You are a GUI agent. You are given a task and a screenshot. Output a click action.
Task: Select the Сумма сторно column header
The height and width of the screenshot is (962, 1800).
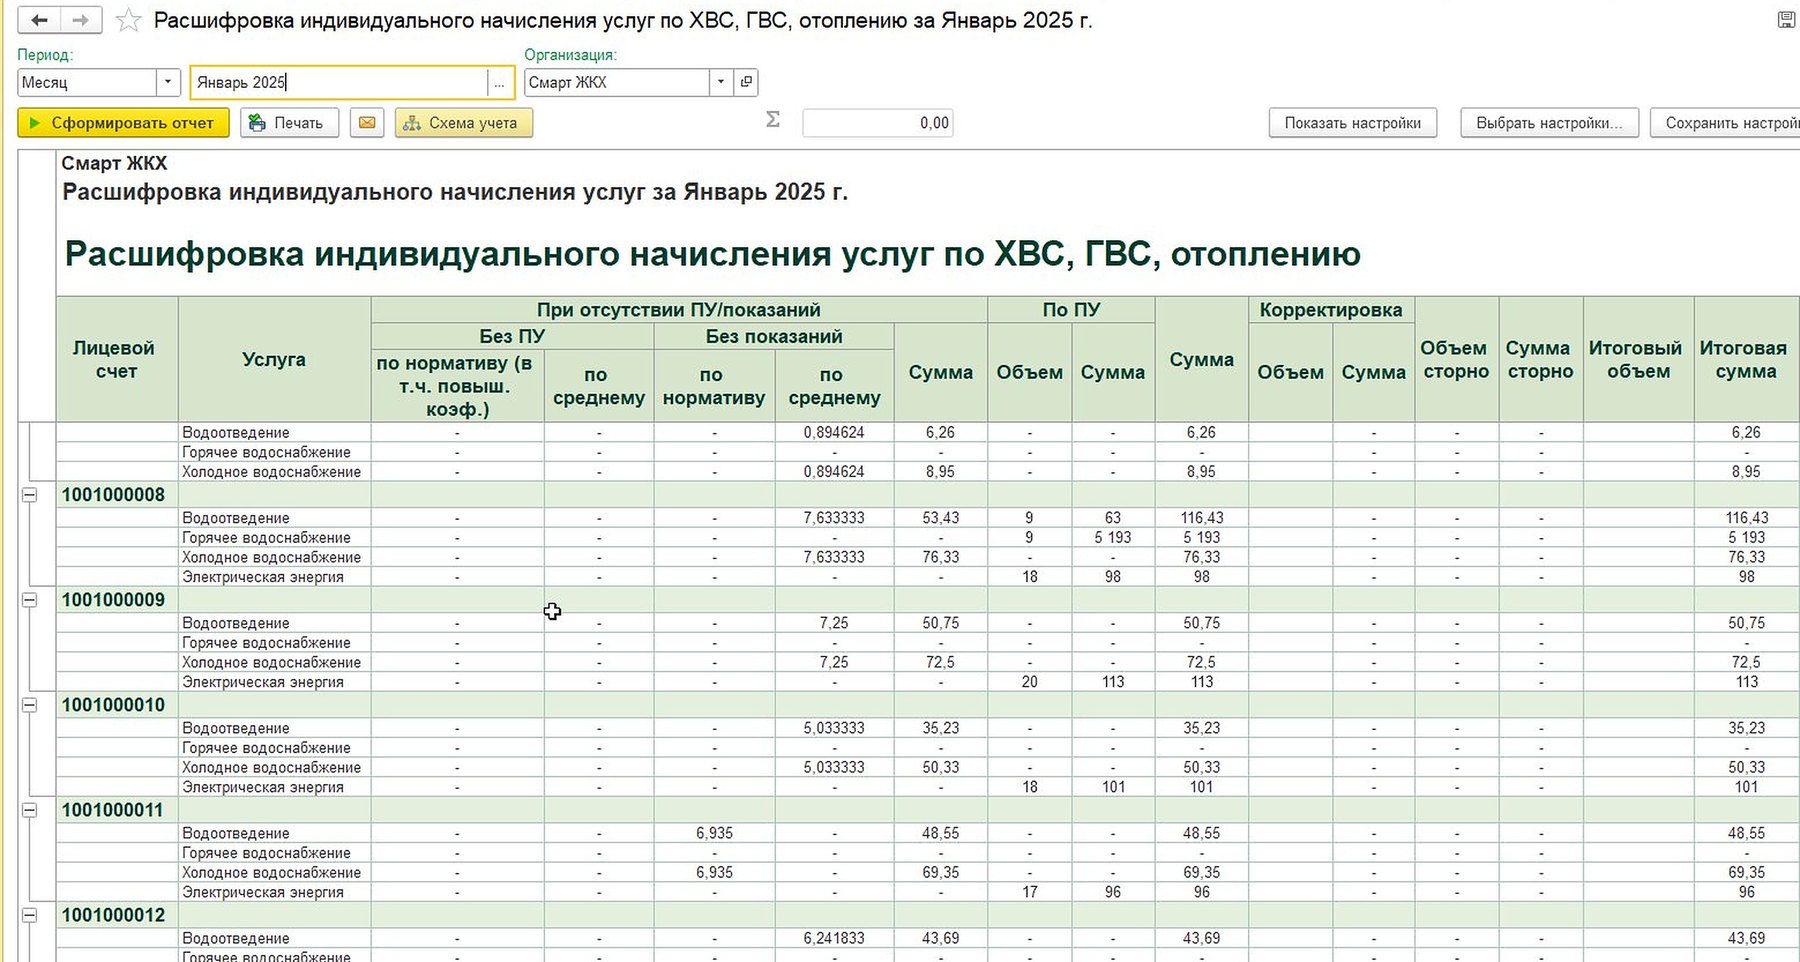click(1541, 359)
